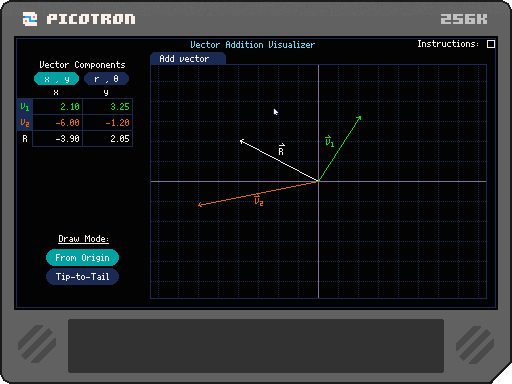Click the orange v2 vector arrowhead
Screen dimensions: 512x384
[x=200, y=204]
